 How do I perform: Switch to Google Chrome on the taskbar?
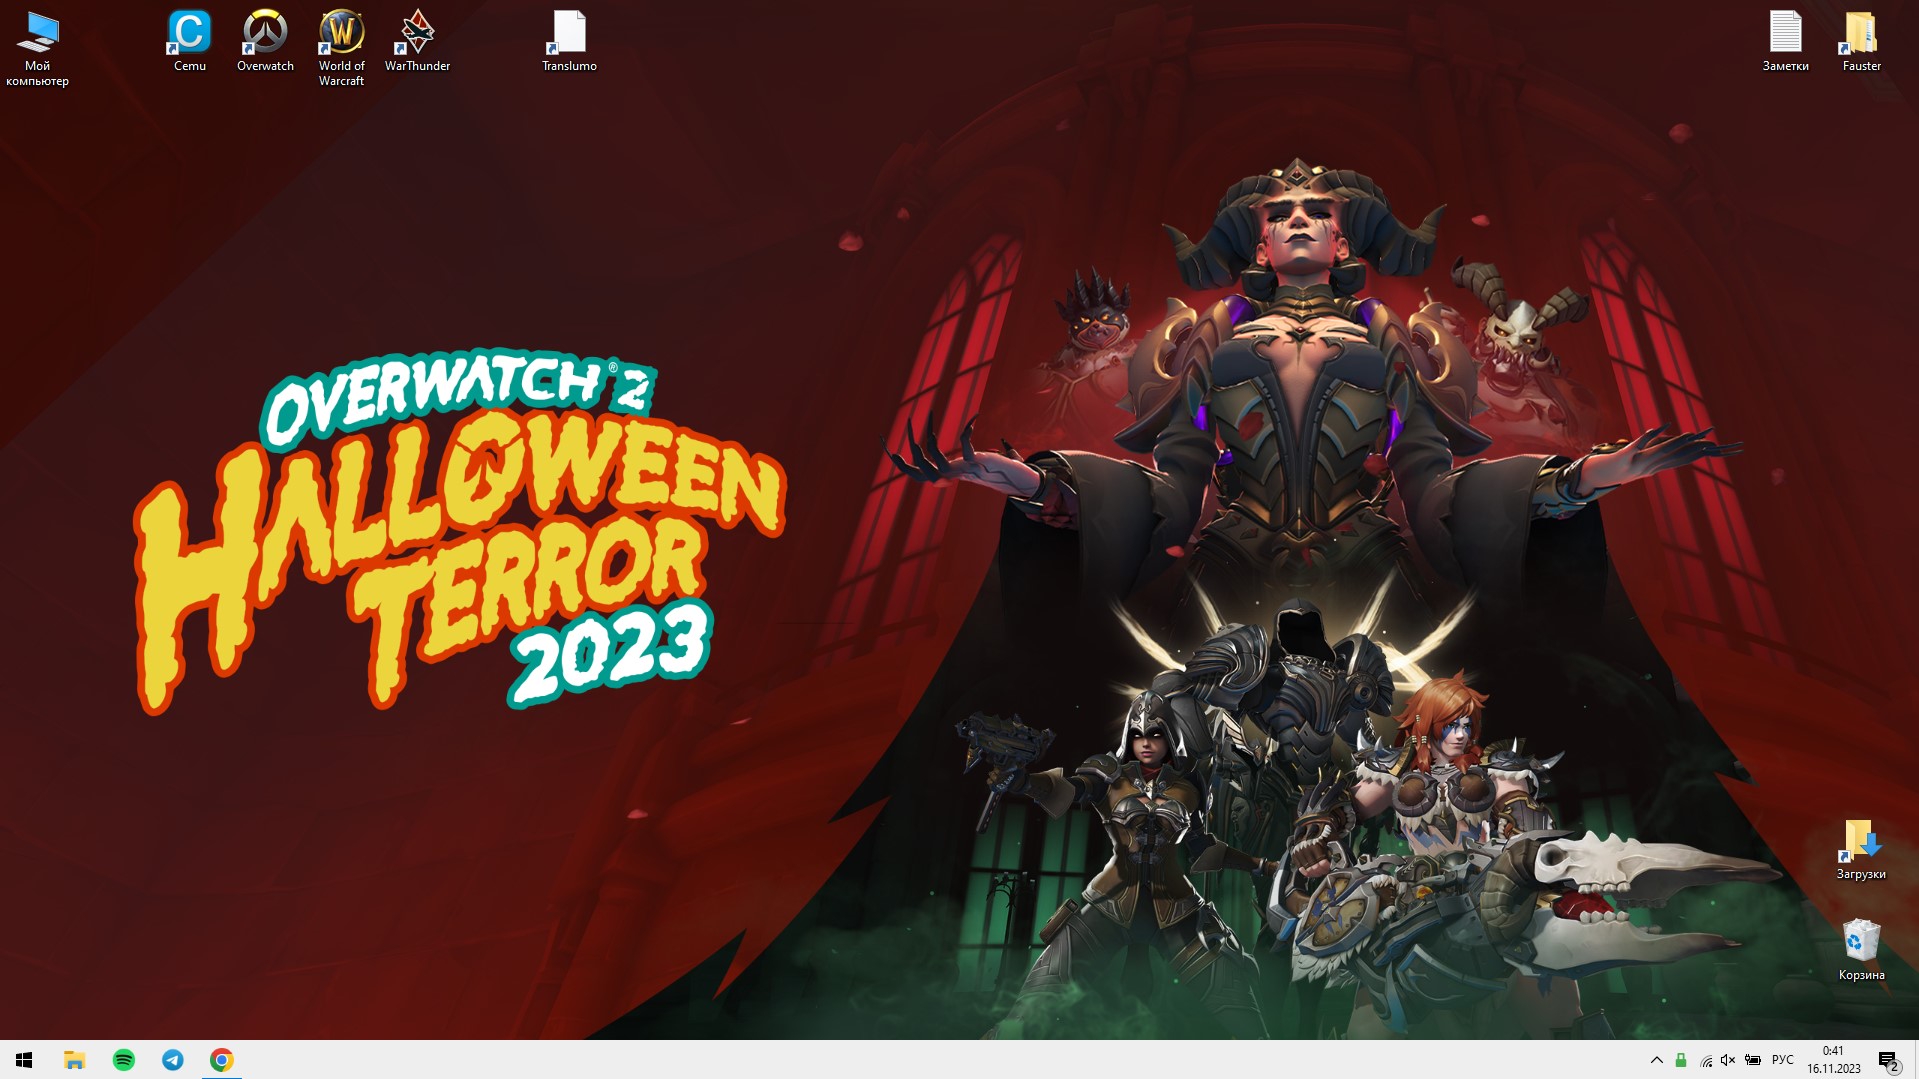click(x=221, y=1060)
